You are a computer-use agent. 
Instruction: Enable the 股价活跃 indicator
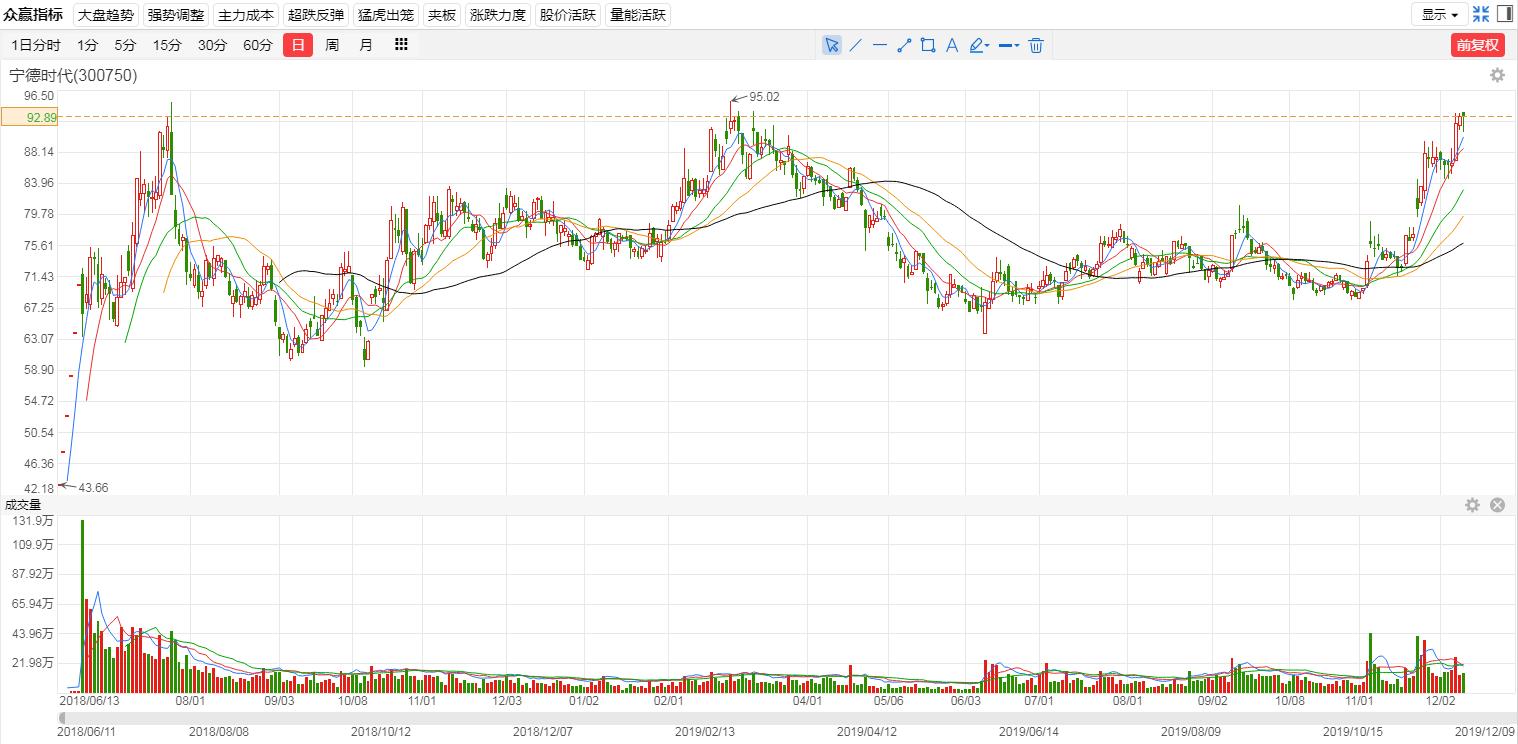[567, 15]
